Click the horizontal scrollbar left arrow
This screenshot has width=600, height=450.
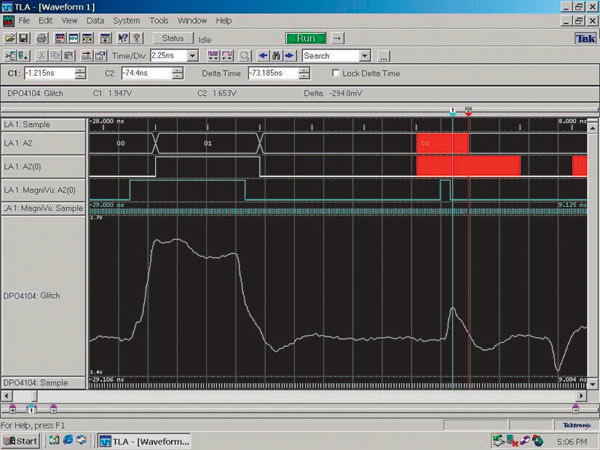click(7, 396)
